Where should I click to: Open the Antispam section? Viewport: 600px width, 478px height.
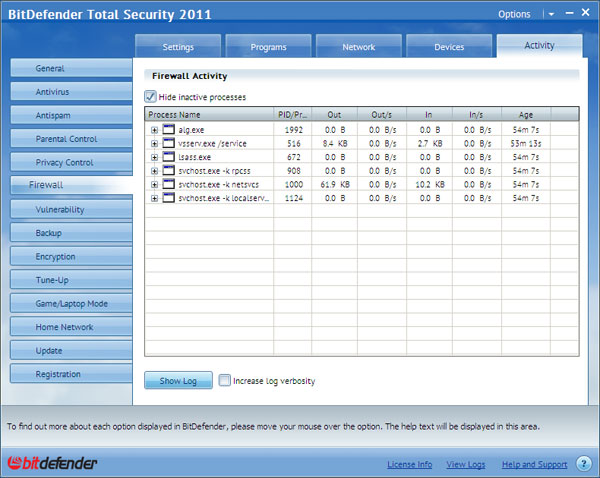tap(71, 115)
